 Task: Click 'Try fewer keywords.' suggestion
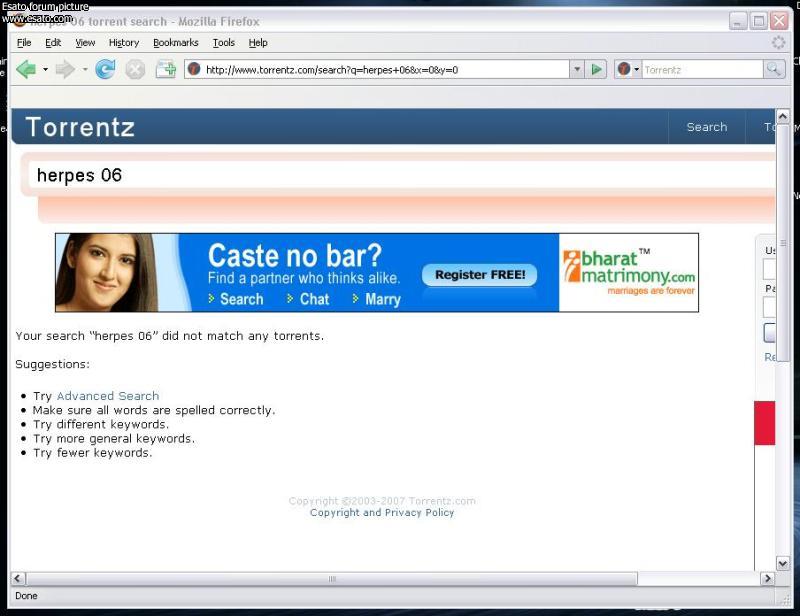(x=93, y=453)
